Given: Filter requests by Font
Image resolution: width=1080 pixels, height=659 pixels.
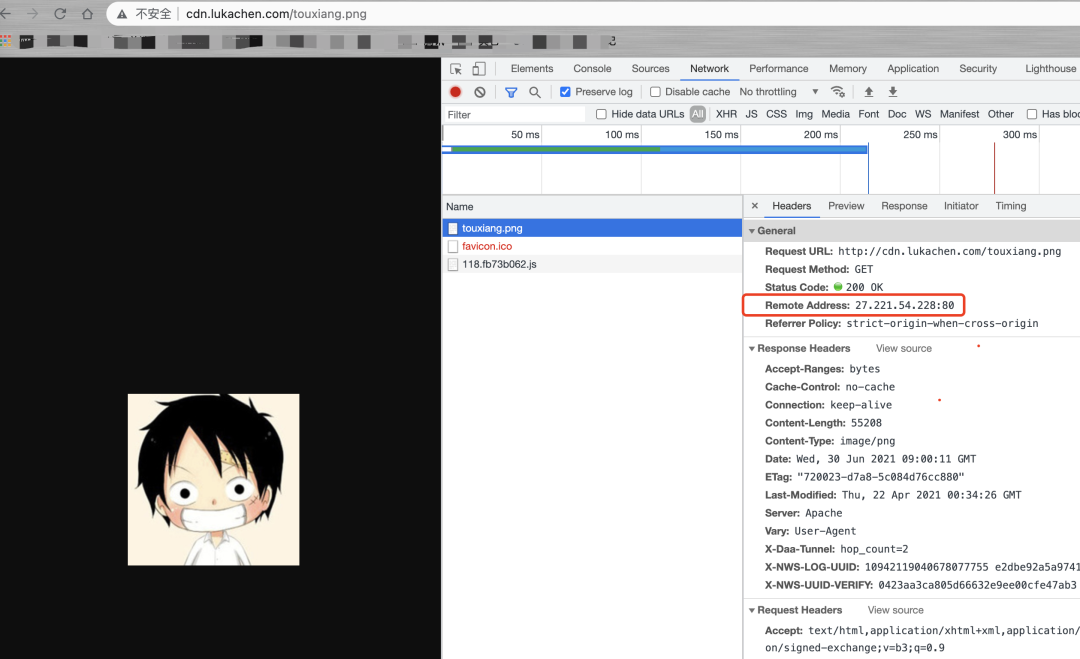Looking at the screenshot, I should (x=869, y=114).
